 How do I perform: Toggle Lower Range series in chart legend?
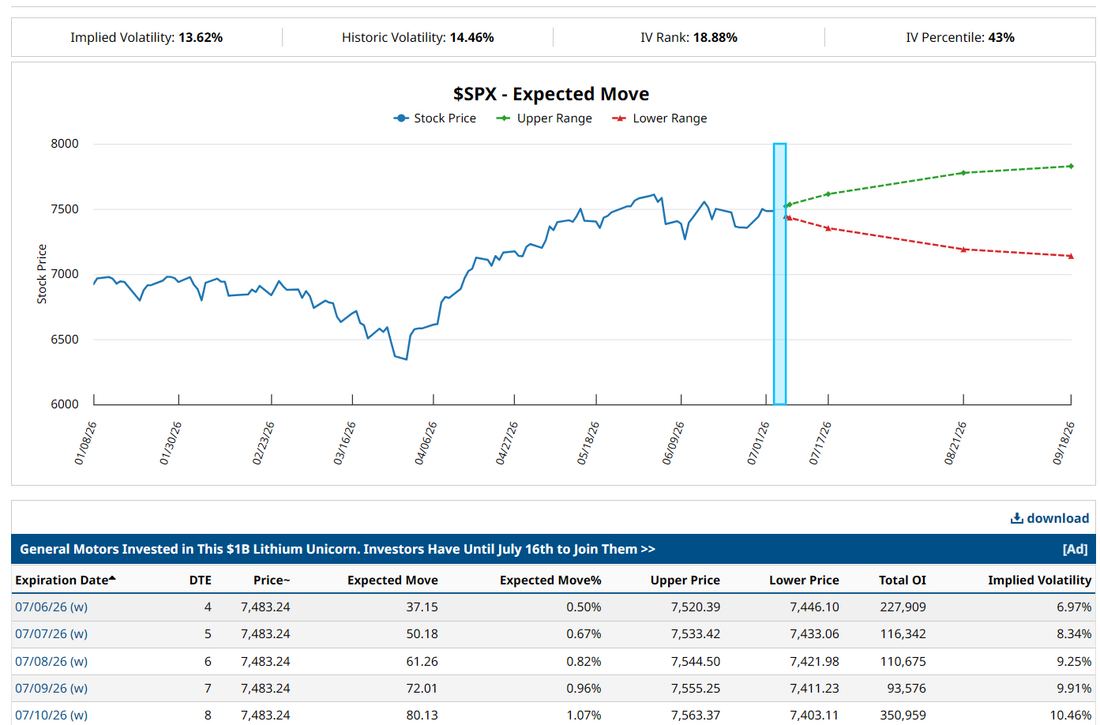tap(660, 119)
